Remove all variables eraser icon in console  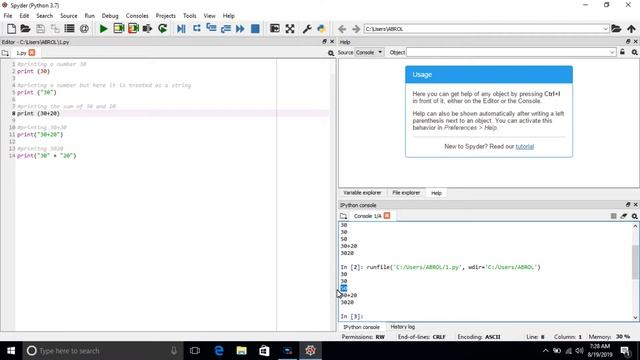pyautogui.click(x=624, y=216)
